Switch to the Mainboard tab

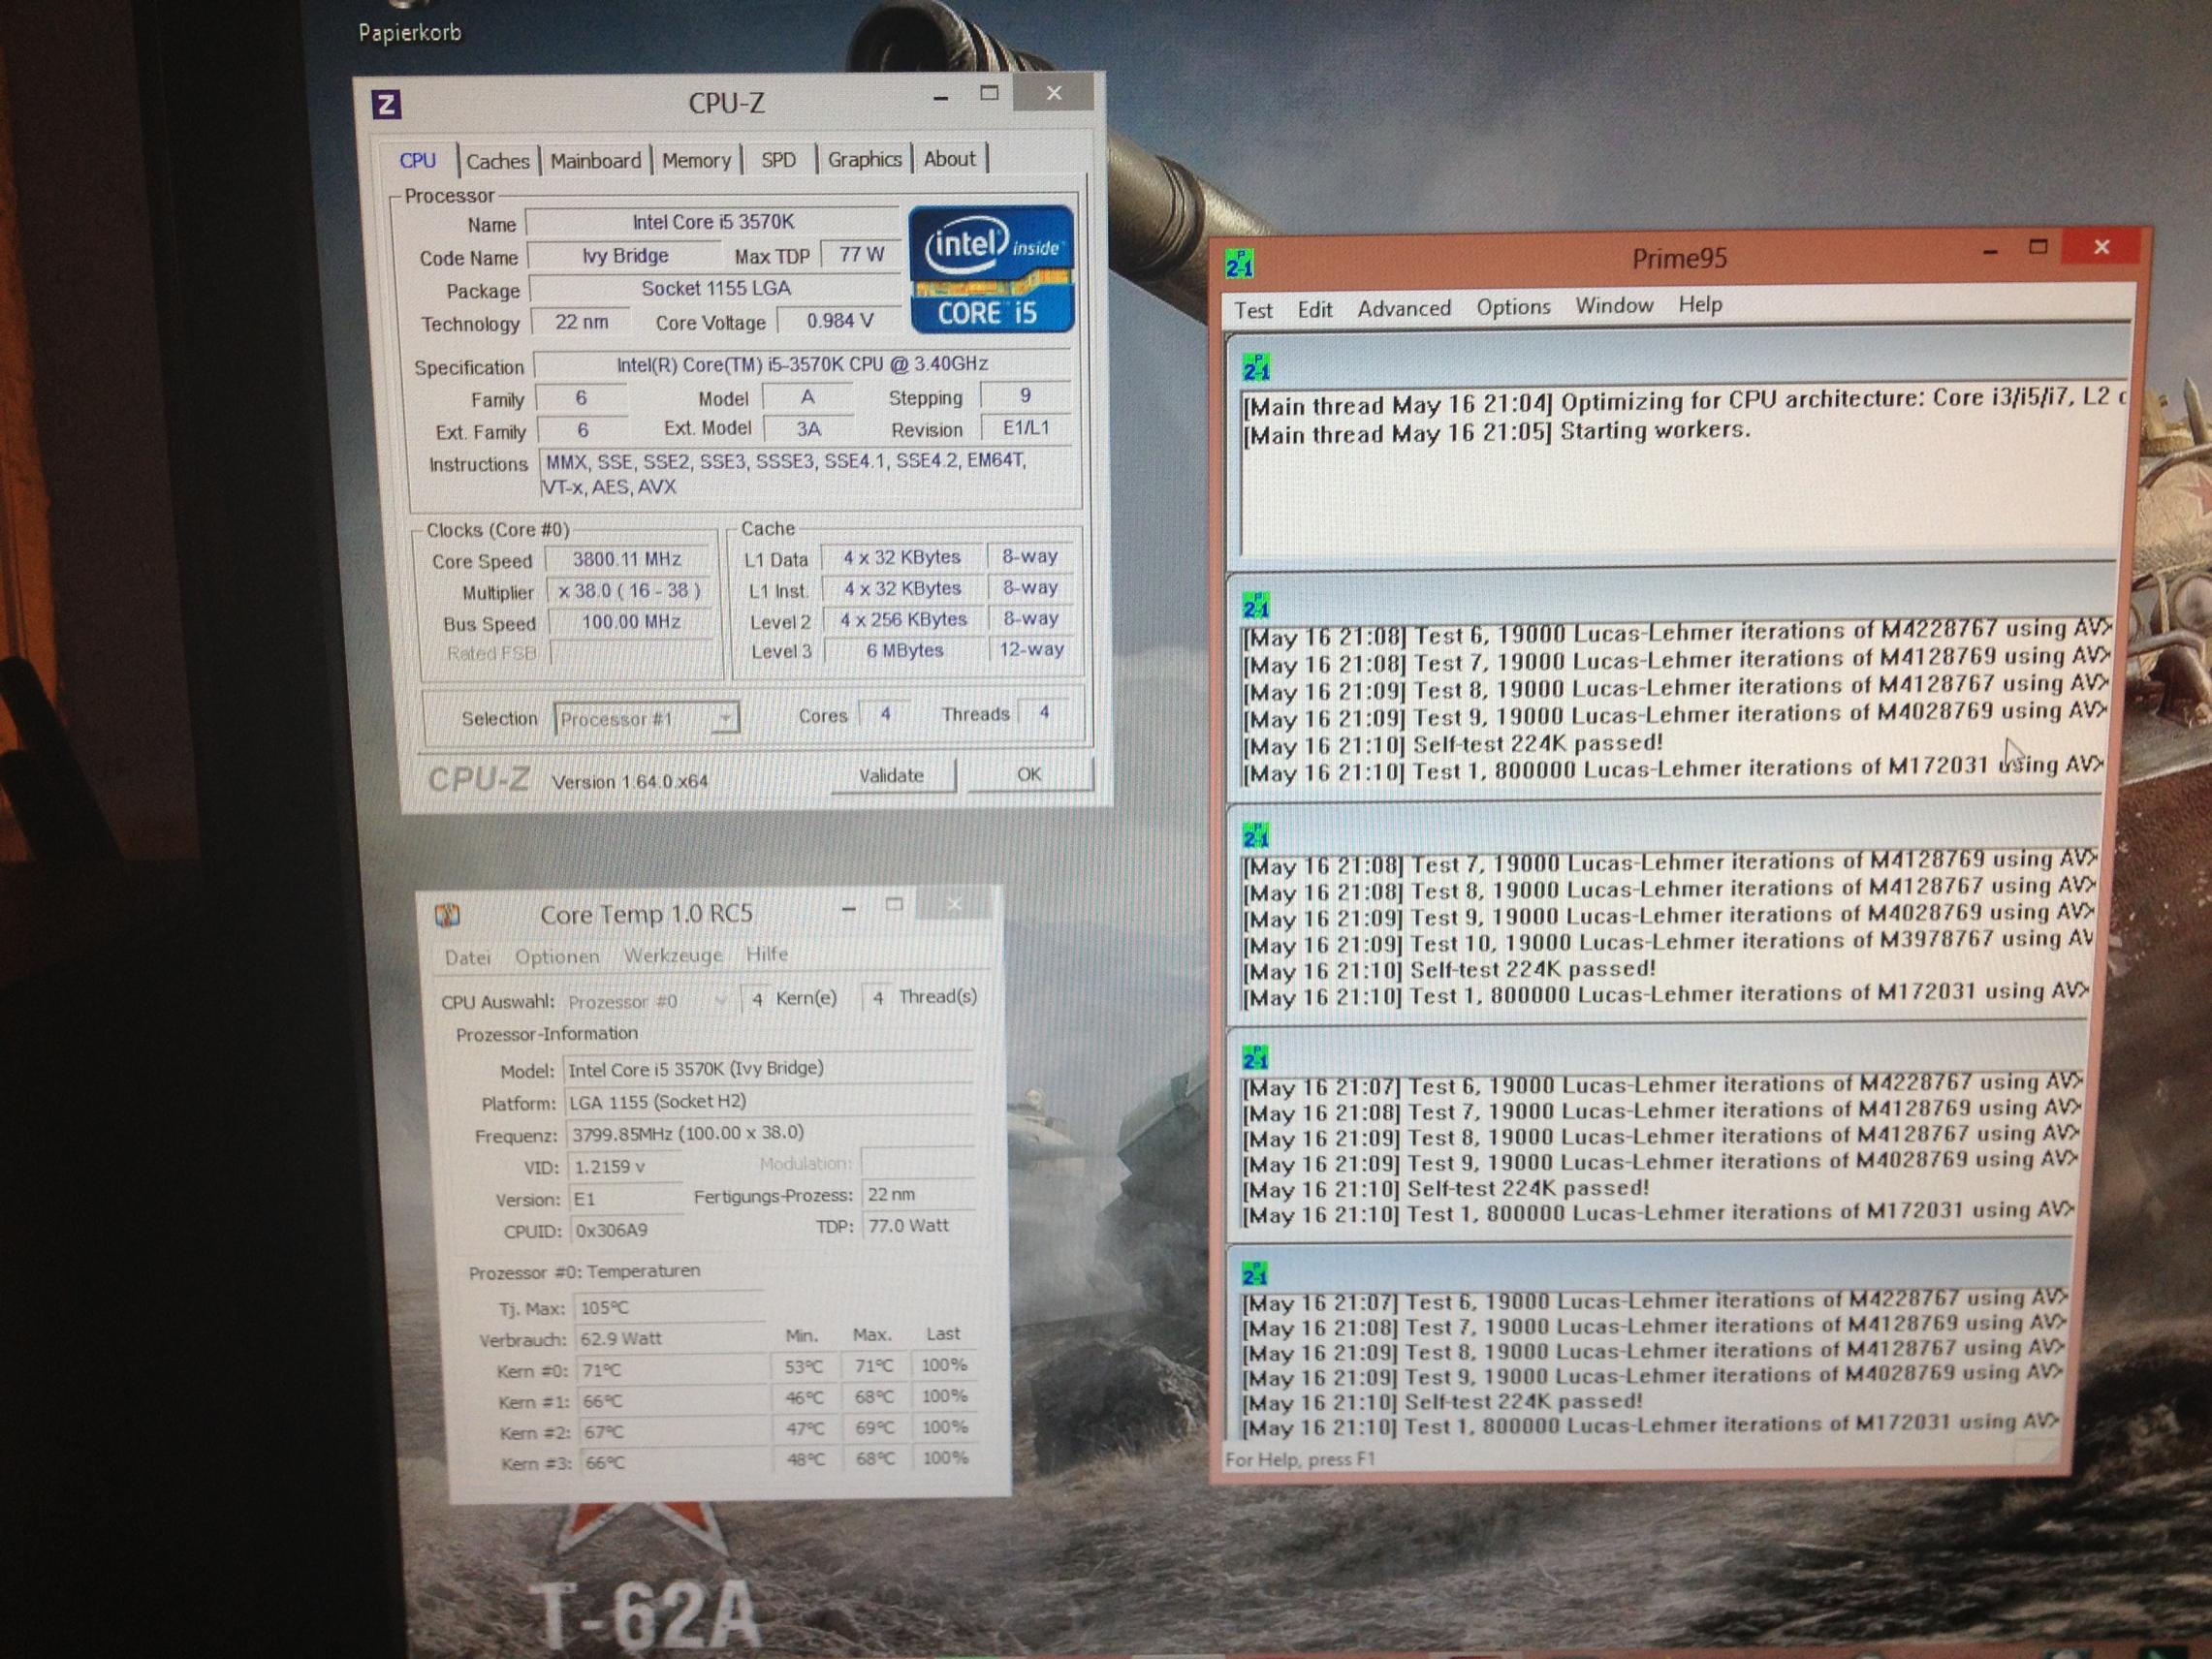coord(595,161)
